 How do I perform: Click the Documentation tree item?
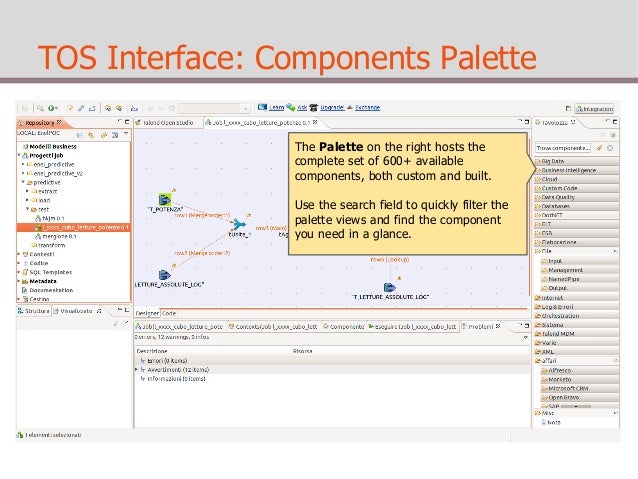click(47, 290)
